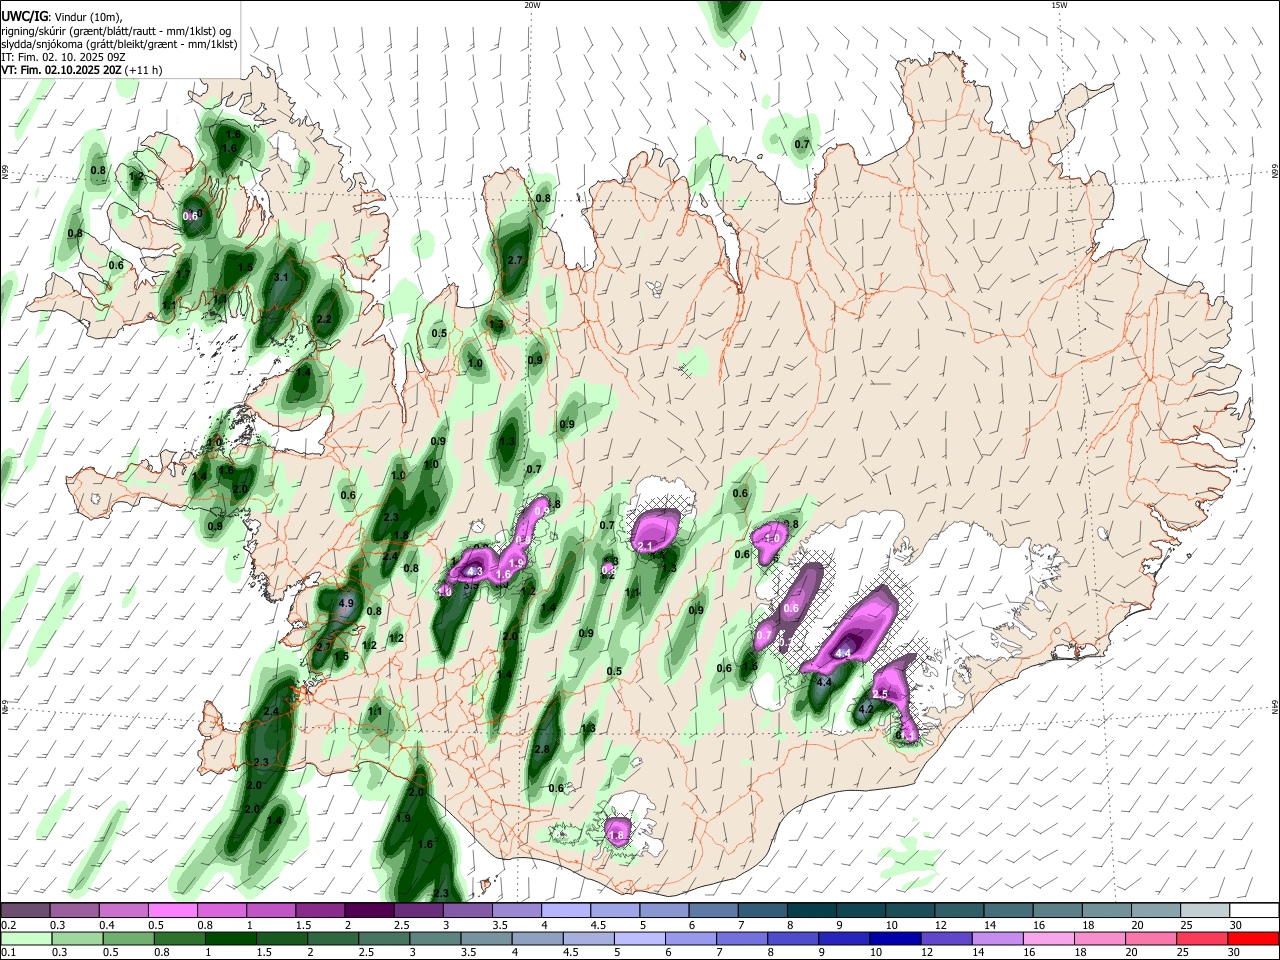Click the 4.2 rain value in southeast
This screenshot has width=1280, height=960.
coord(867,709)
